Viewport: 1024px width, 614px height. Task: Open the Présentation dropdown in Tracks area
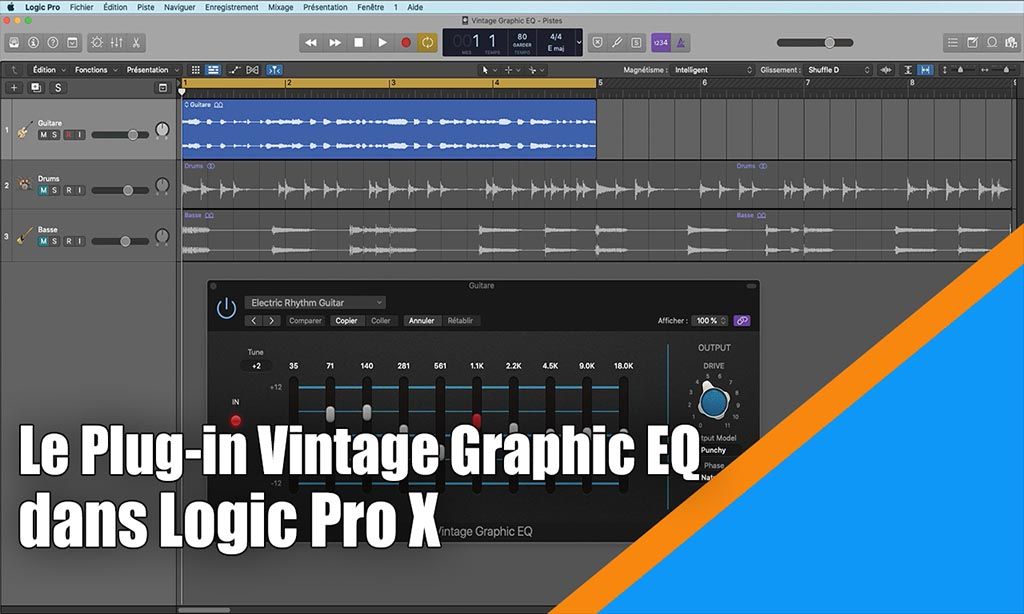click(153, 70)
